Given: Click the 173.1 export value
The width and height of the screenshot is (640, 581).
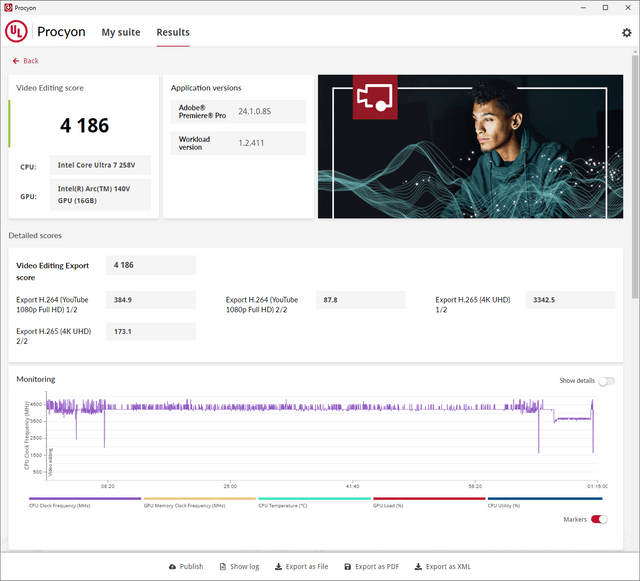Looking at the screenshot, I should 151,331.
